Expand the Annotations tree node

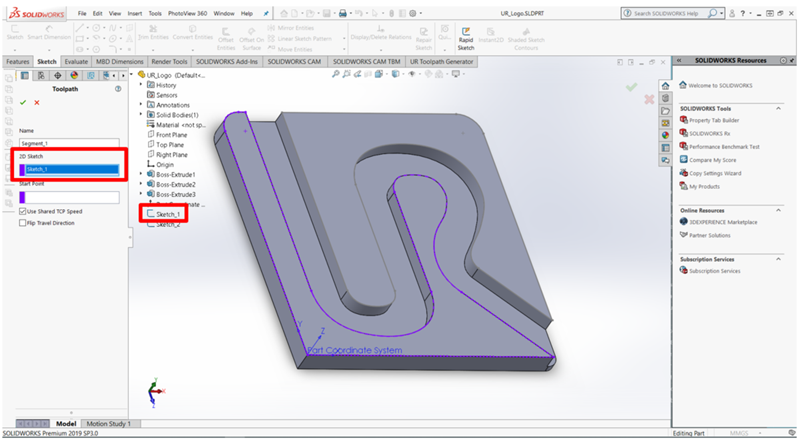click(x=141, y=105)
